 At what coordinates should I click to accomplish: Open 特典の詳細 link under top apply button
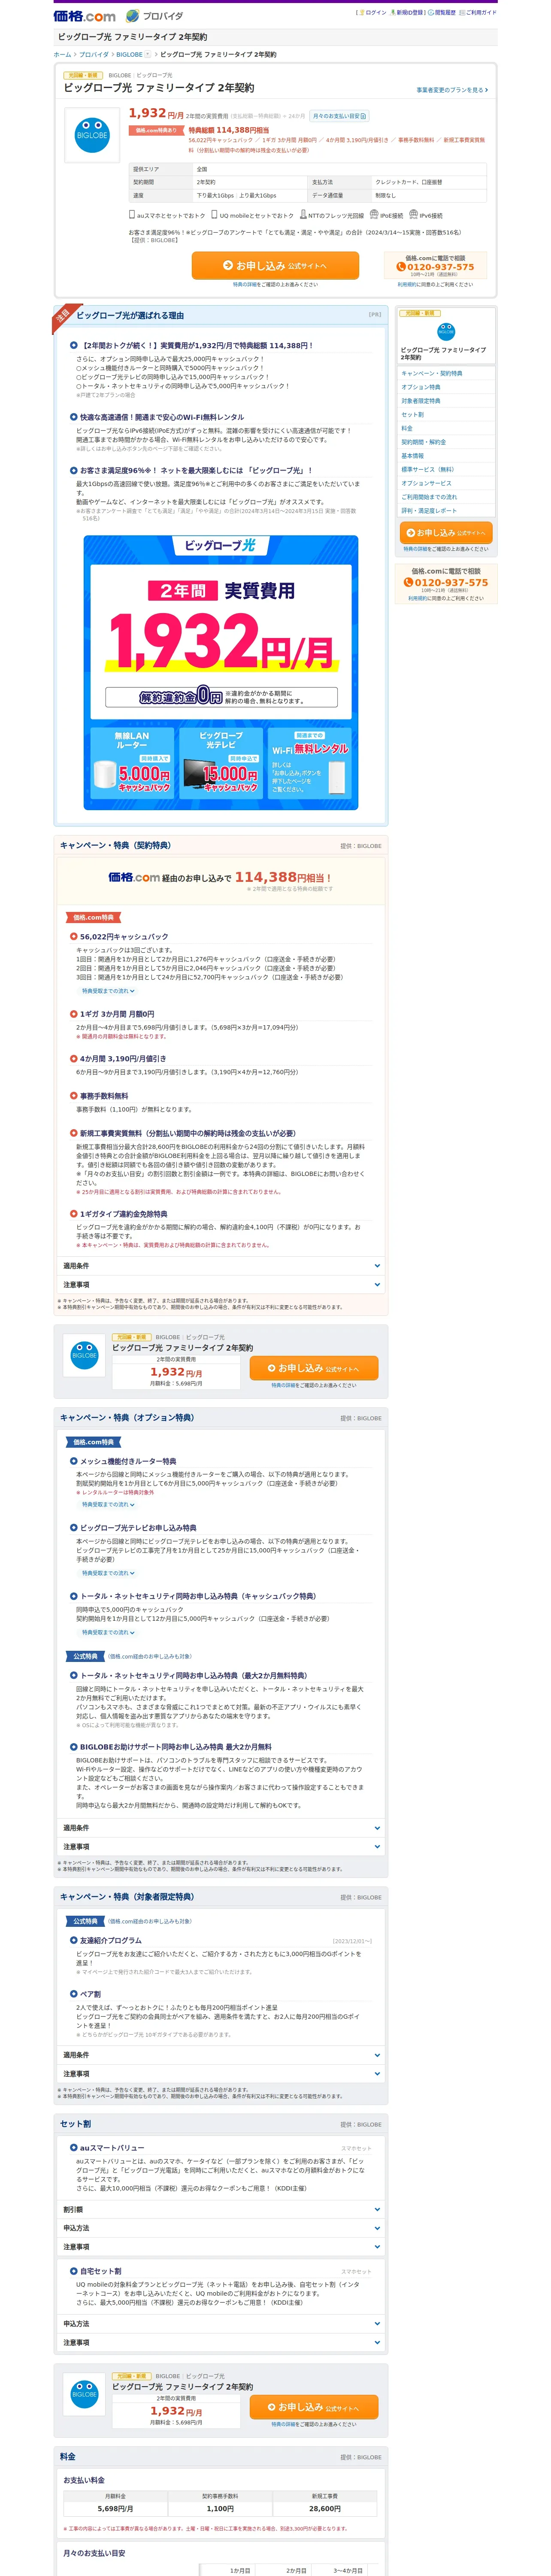pos(245,285)
